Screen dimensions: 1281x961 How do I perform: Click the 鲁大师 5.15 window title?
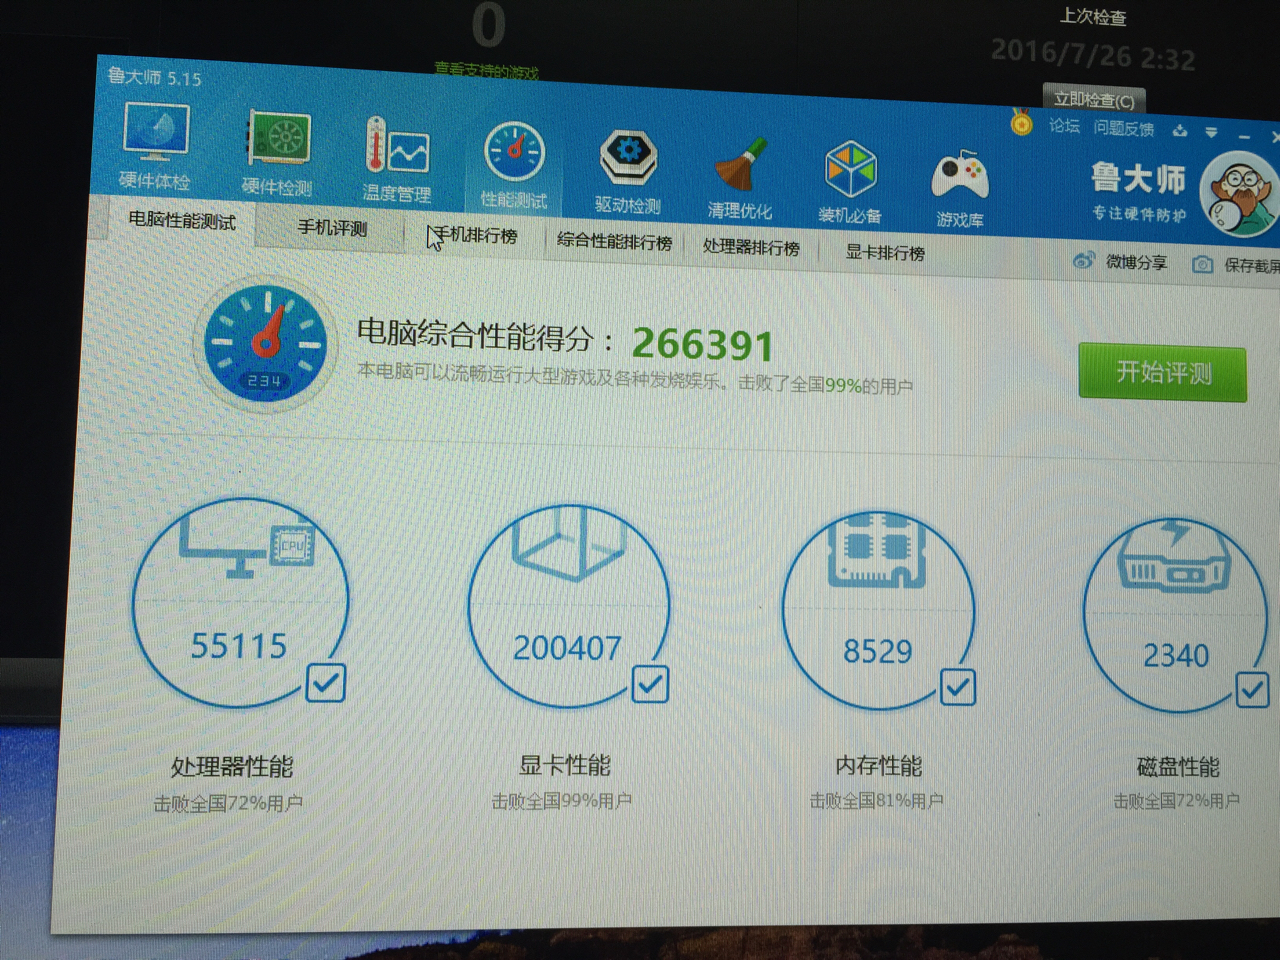[154, 77]
